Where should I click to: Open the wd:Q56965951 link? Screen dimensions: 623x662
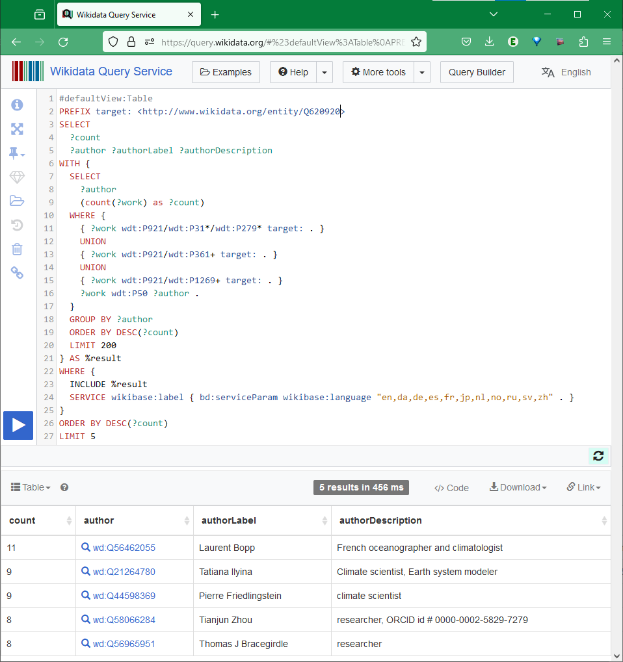coord(124,644)
